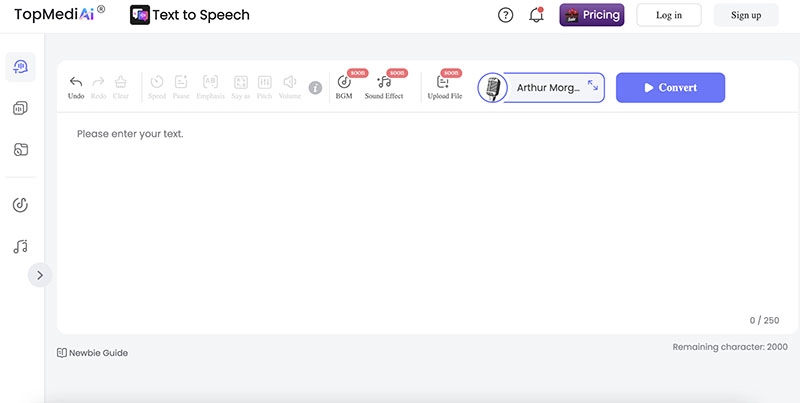
Task: Click the Speed control icon
Action: click(157, 83)
